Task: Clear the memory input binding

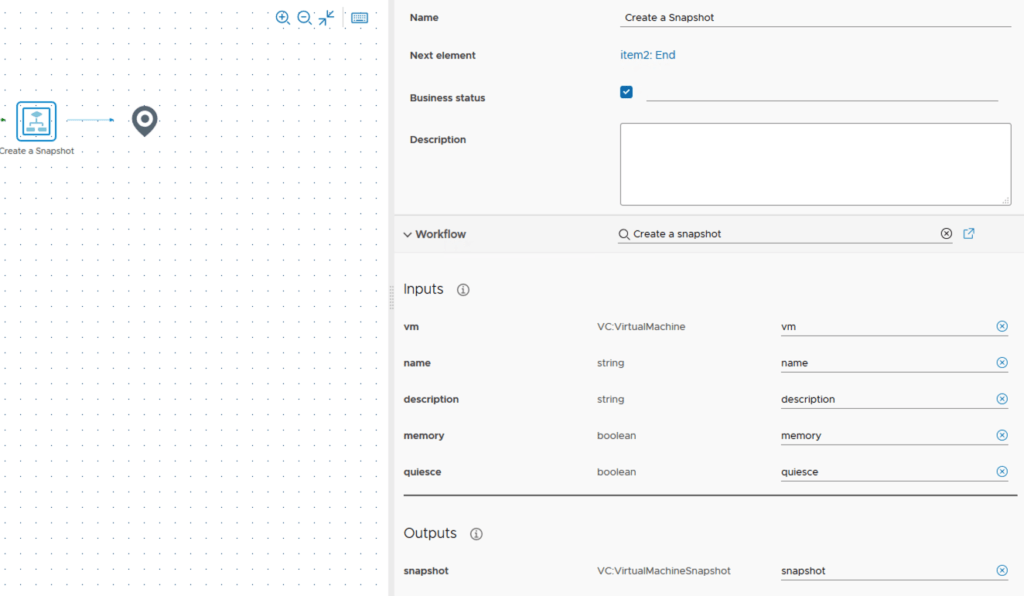Action: tap(1002, 436)
